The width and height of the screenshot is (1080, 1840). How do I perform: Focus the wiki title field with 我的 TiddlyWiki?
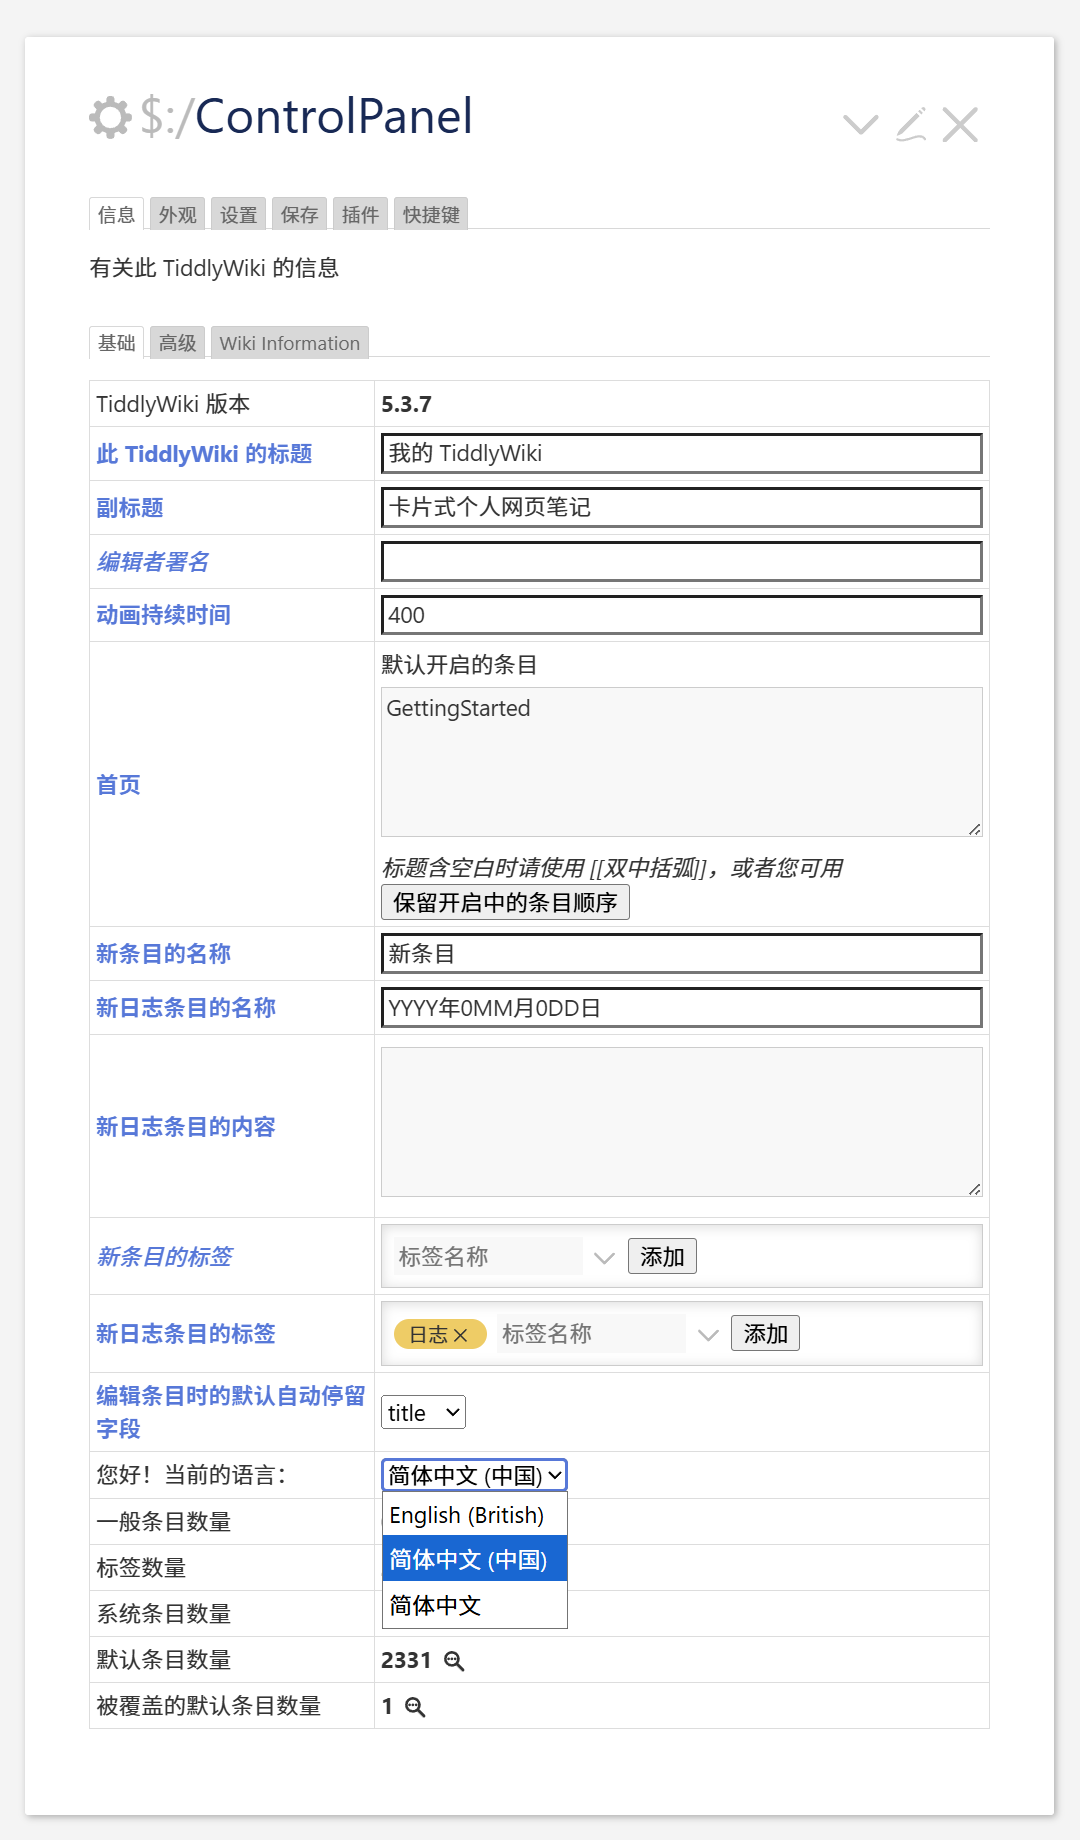pos(681,453)
